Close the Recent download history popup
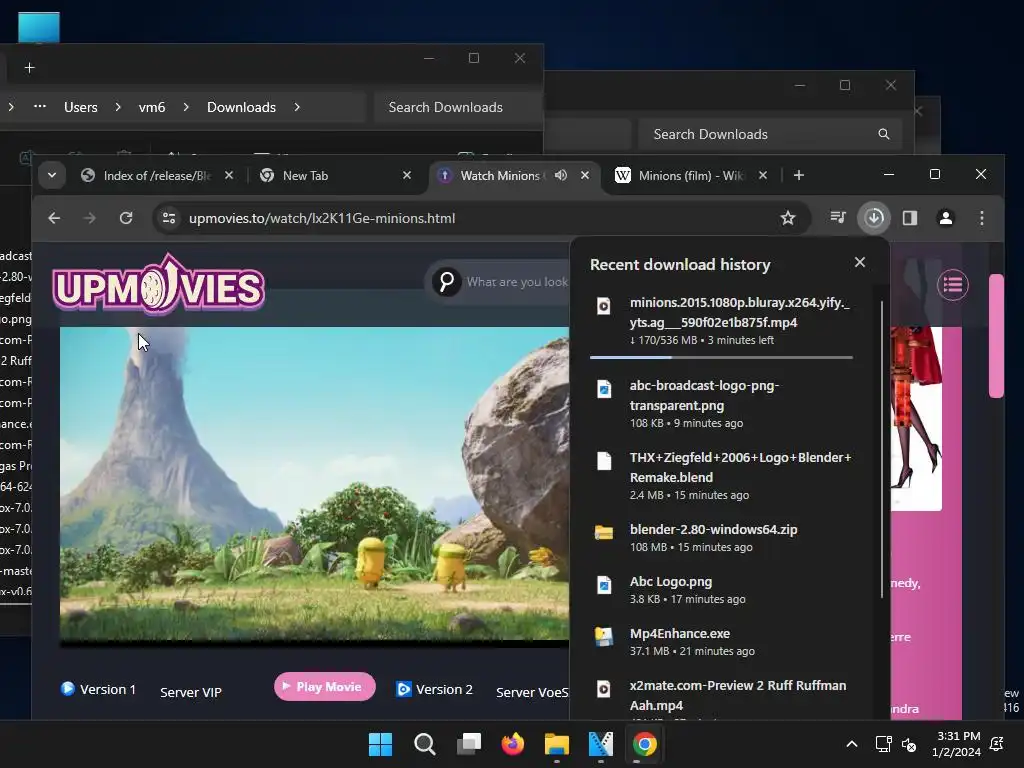1024x768 pixels. point(859,262)
